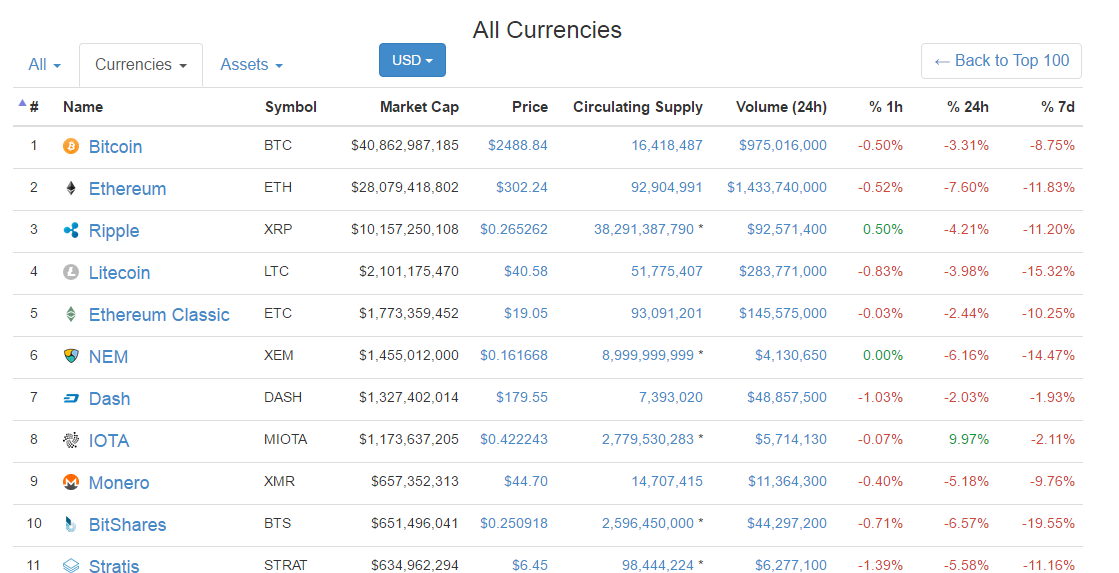Click Ripple 1h change 0.50%
The height and width of the screenshot is (573, 1119).
click(x=883, y=230)
